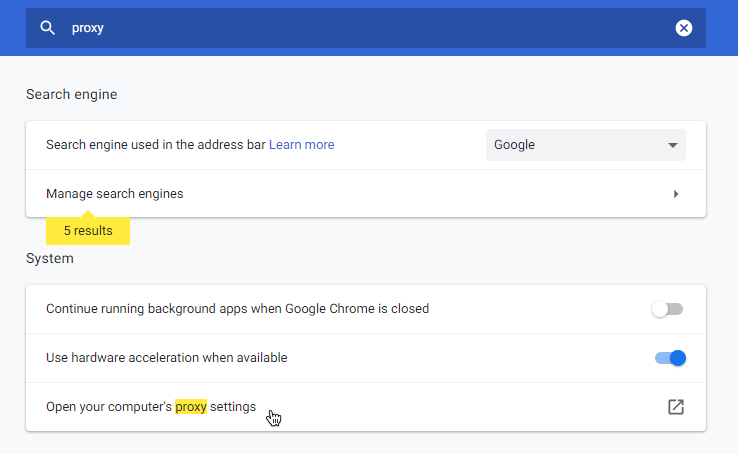Disable the hardware acceleration switch
The width and height of the screenshot is (738, 454).
tap(670, 358)
